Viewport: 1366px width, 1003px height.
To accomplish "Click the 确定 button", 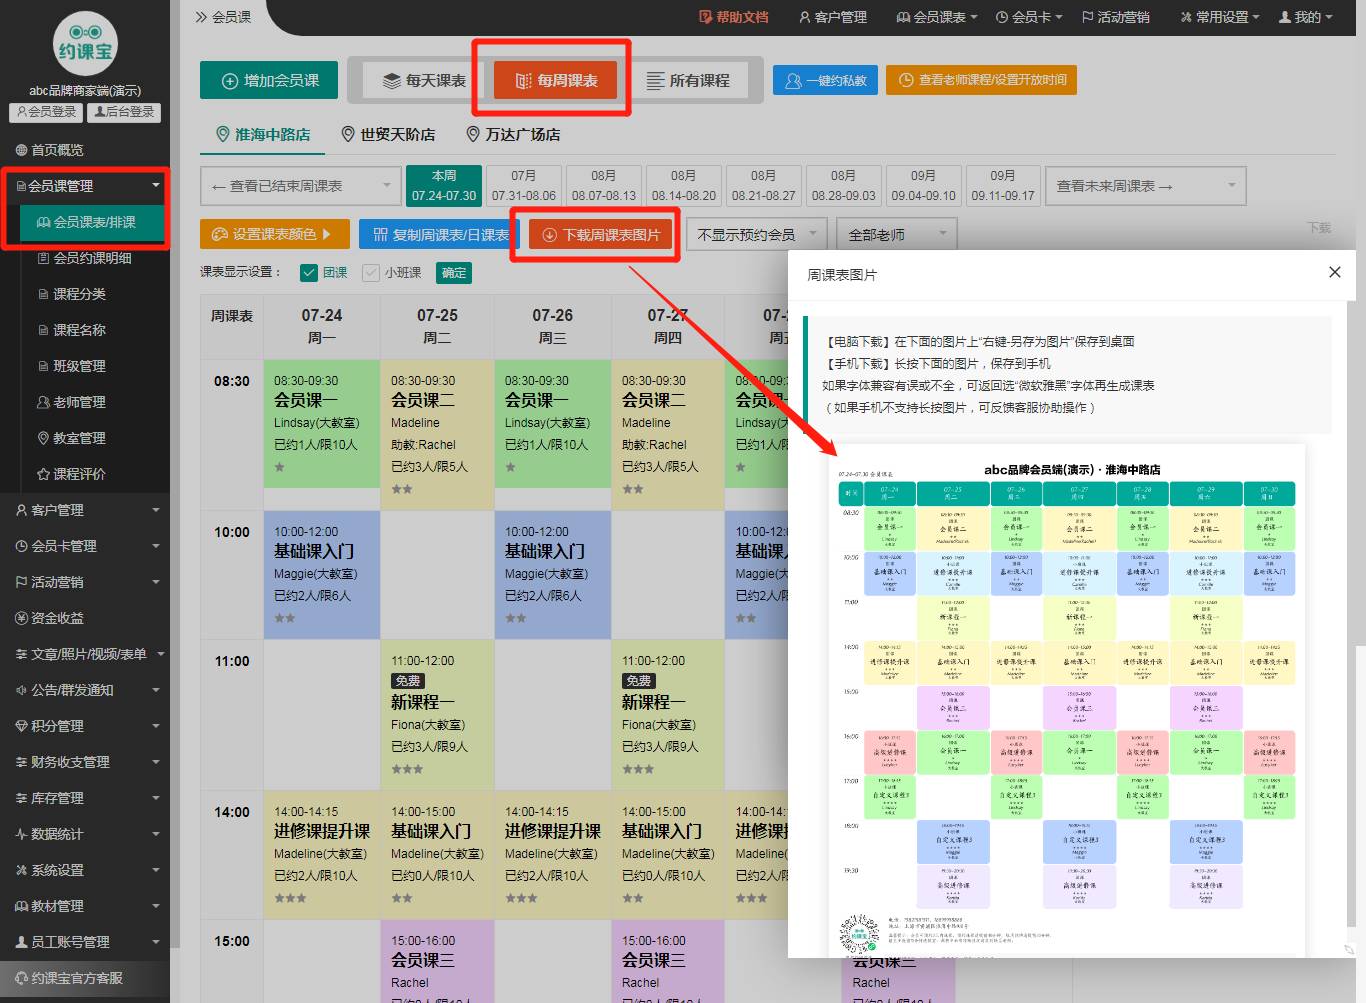I will click(x=454, y=272).
